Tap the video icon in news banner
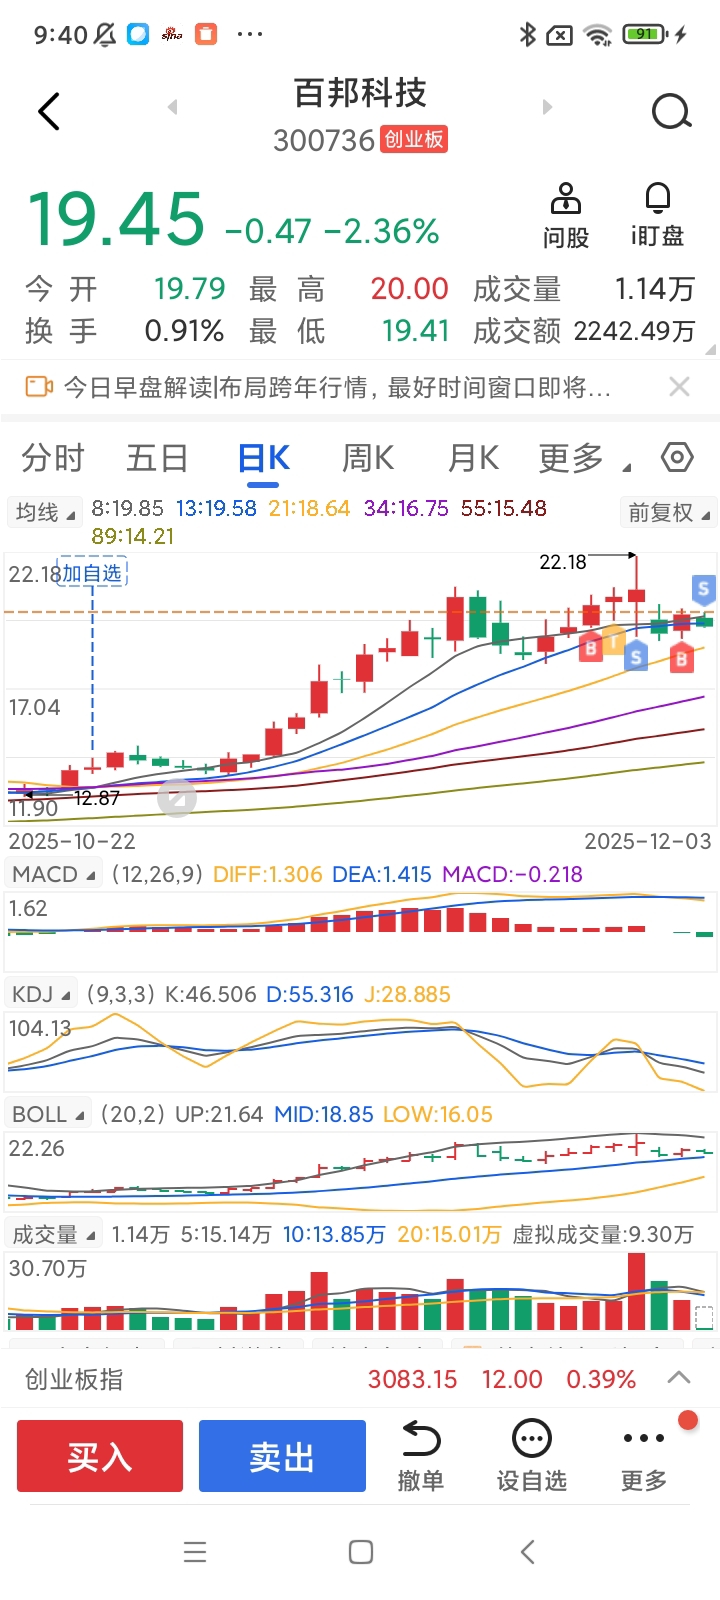Screen dimensions: 720x1600 point(38,386)
